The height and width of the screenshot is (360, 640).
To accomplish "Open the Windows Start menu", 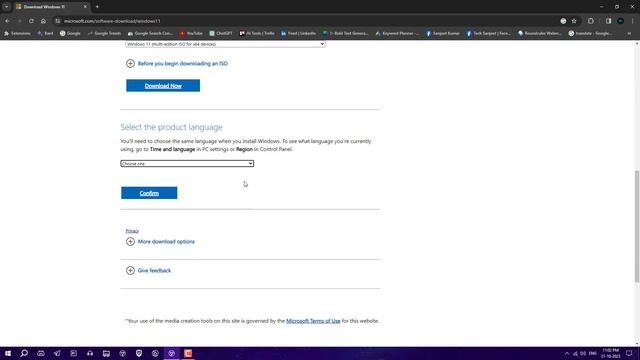I will (x=8, y=353).
